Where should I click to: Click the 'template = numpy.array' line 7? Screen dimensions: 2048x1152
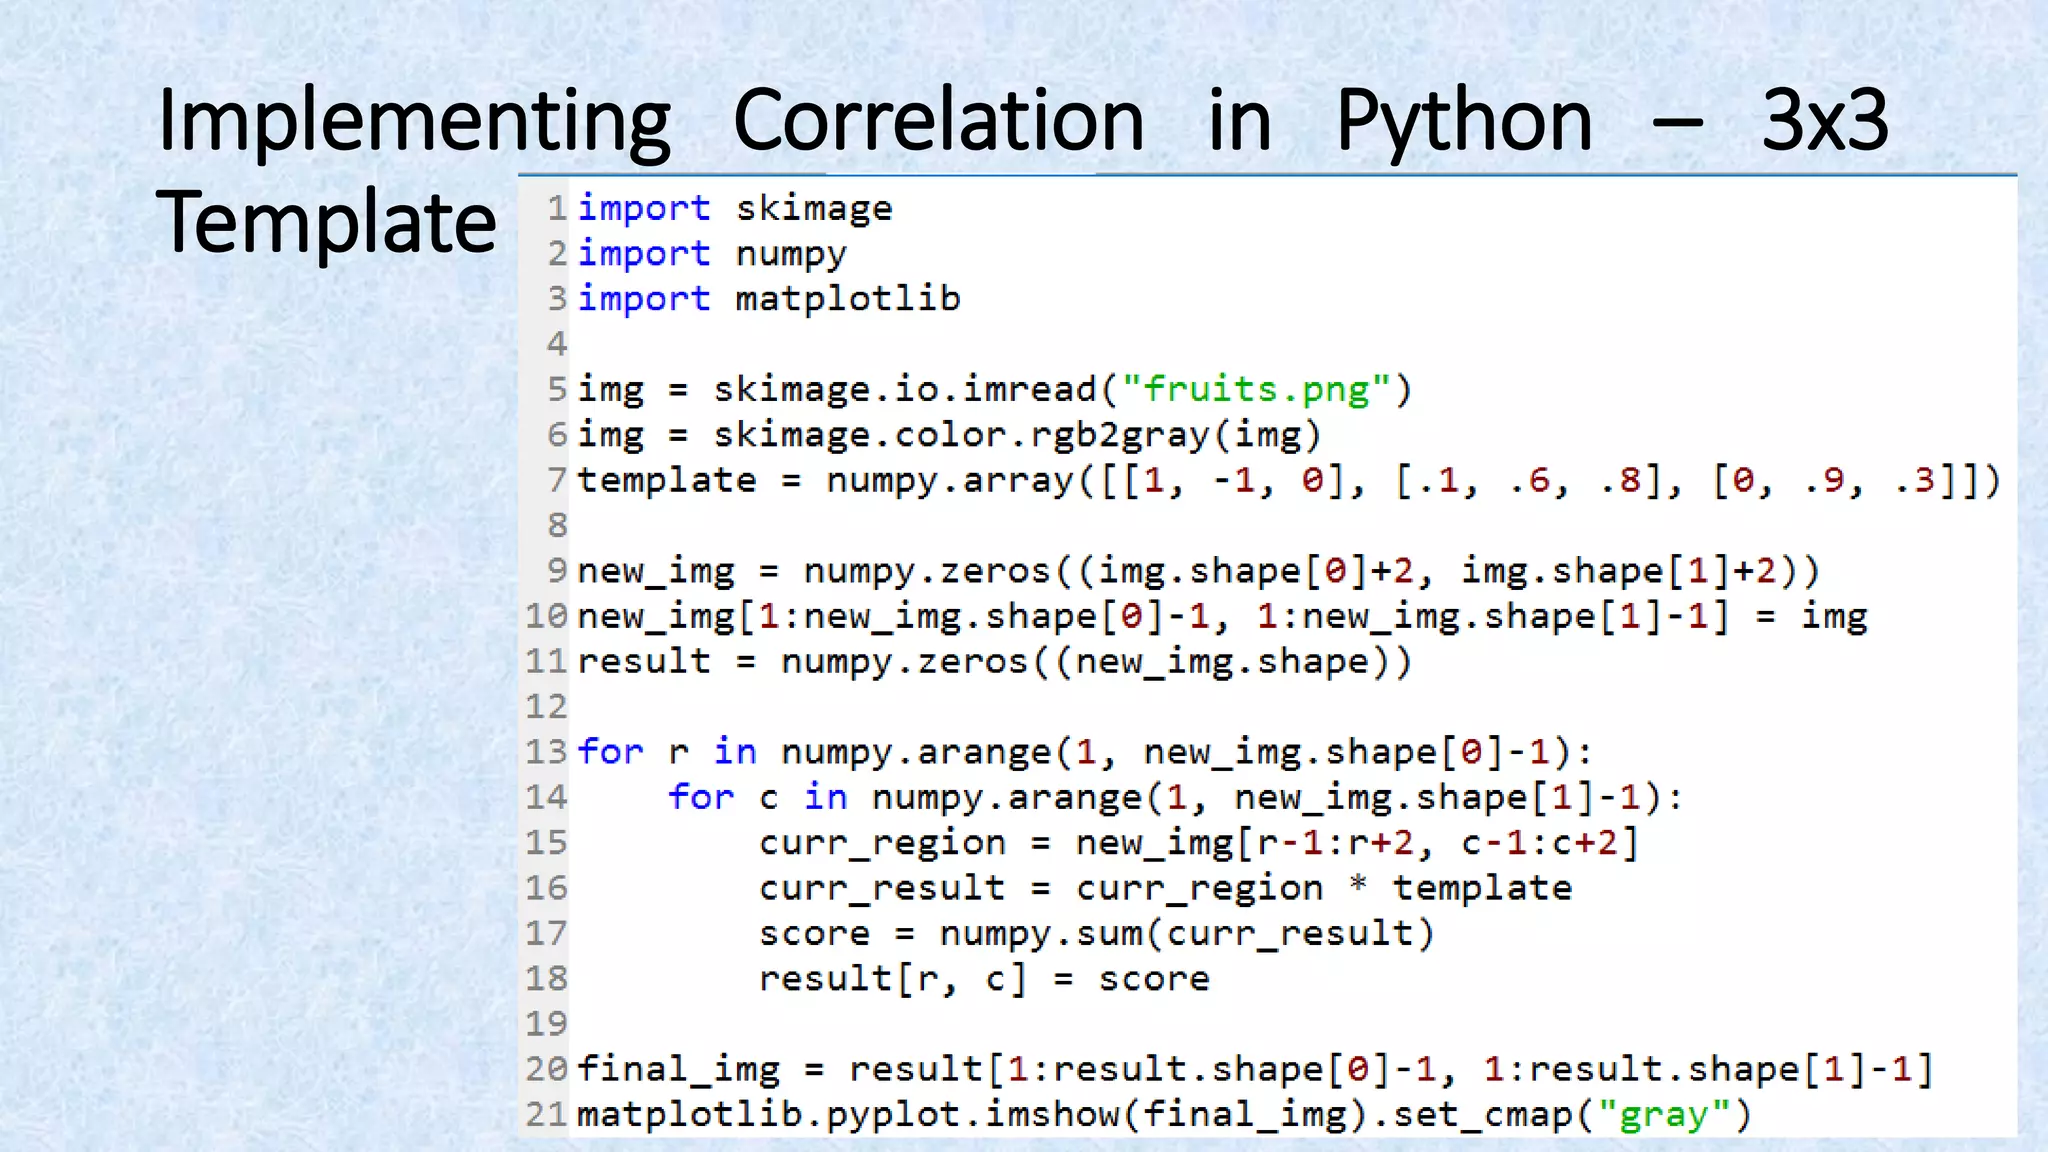1289,480
